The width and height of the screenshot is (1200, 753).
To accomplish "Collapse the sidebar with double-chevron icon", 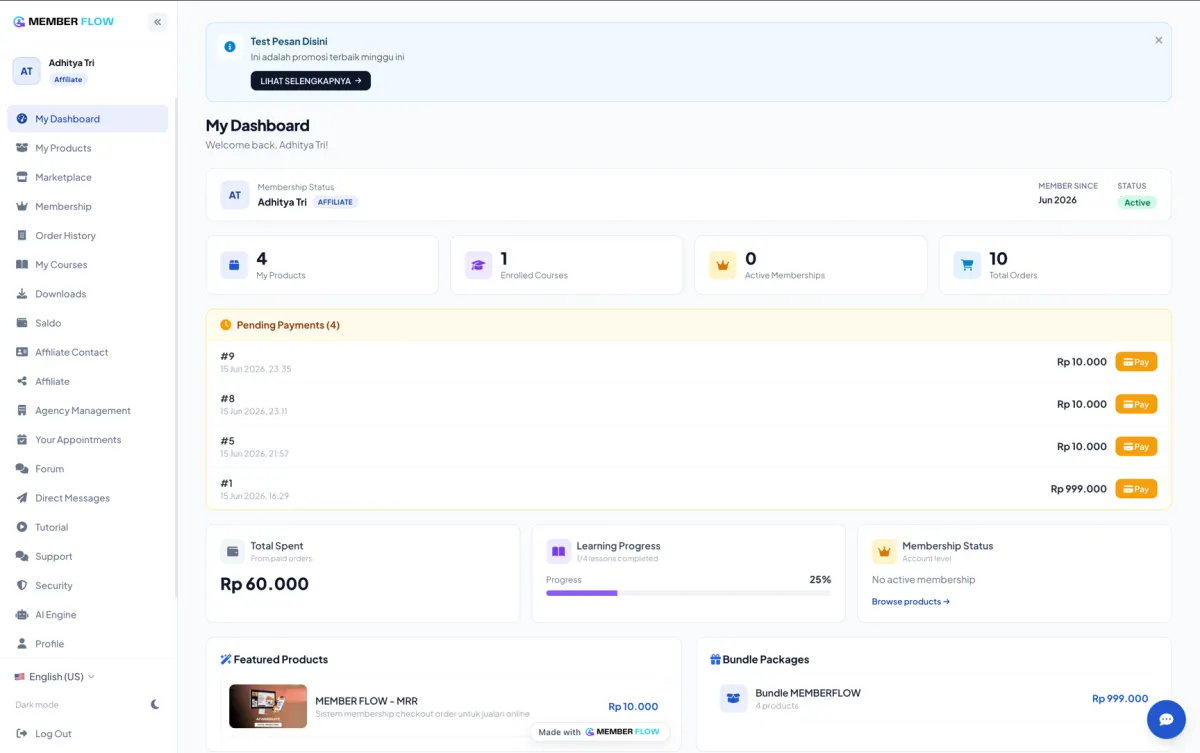I will point(157,22).
